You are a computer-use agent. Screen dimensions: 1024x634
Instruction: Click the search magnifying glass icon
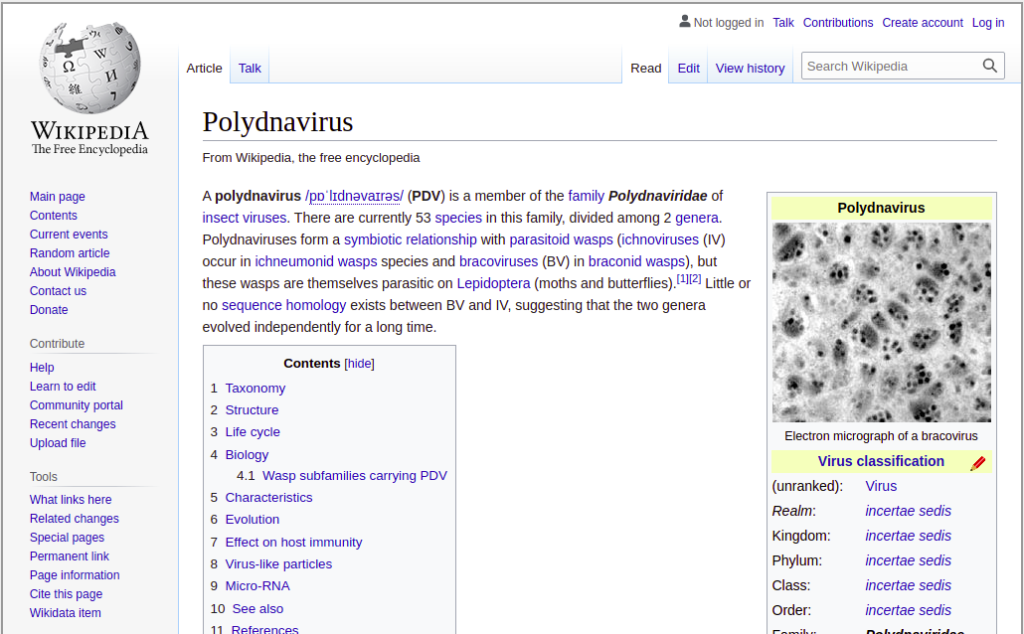(x=989, y=66)
